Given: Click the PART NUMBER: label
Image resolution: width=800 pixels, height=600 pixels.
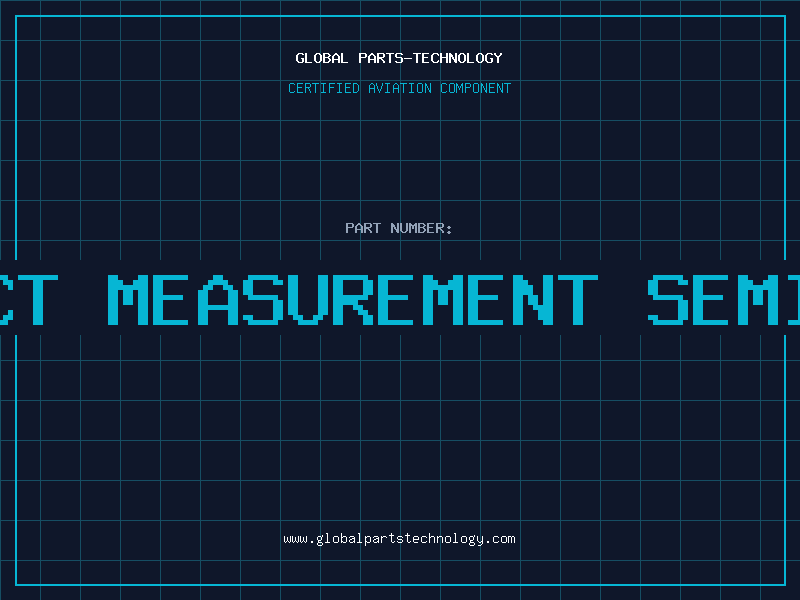Looking at the screenshot, I should pyautogui.click(x=398, y=228).
